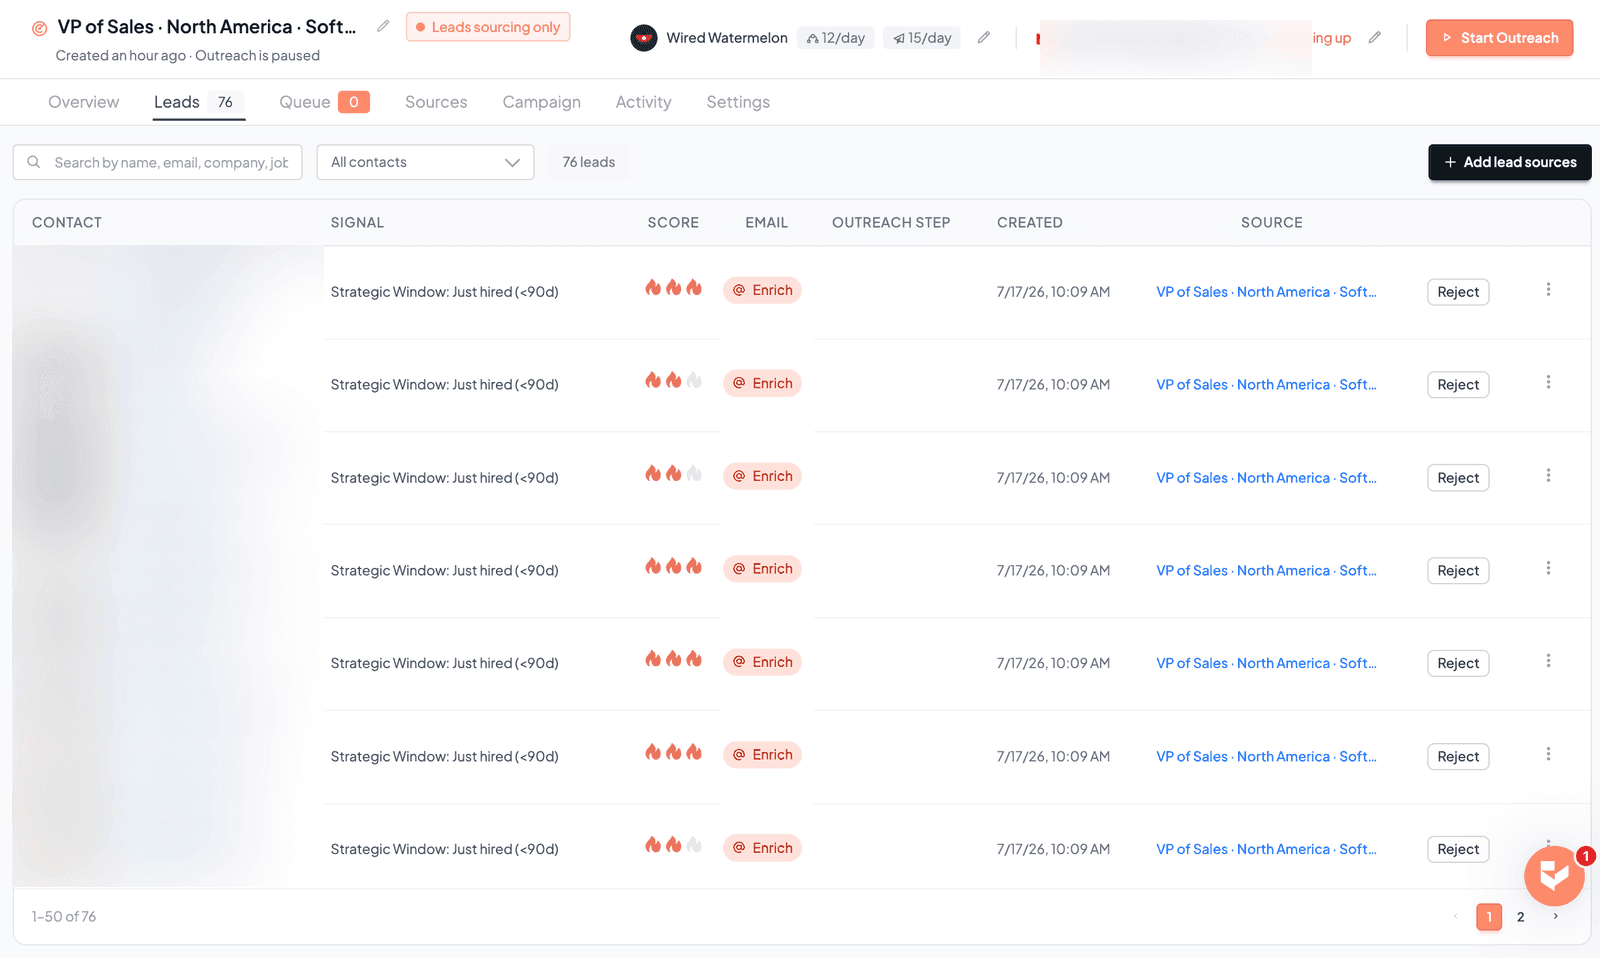This screenshot has height=958, width=1600.
Task: Click the magnifier icon in search box
Action: [34, 162]
